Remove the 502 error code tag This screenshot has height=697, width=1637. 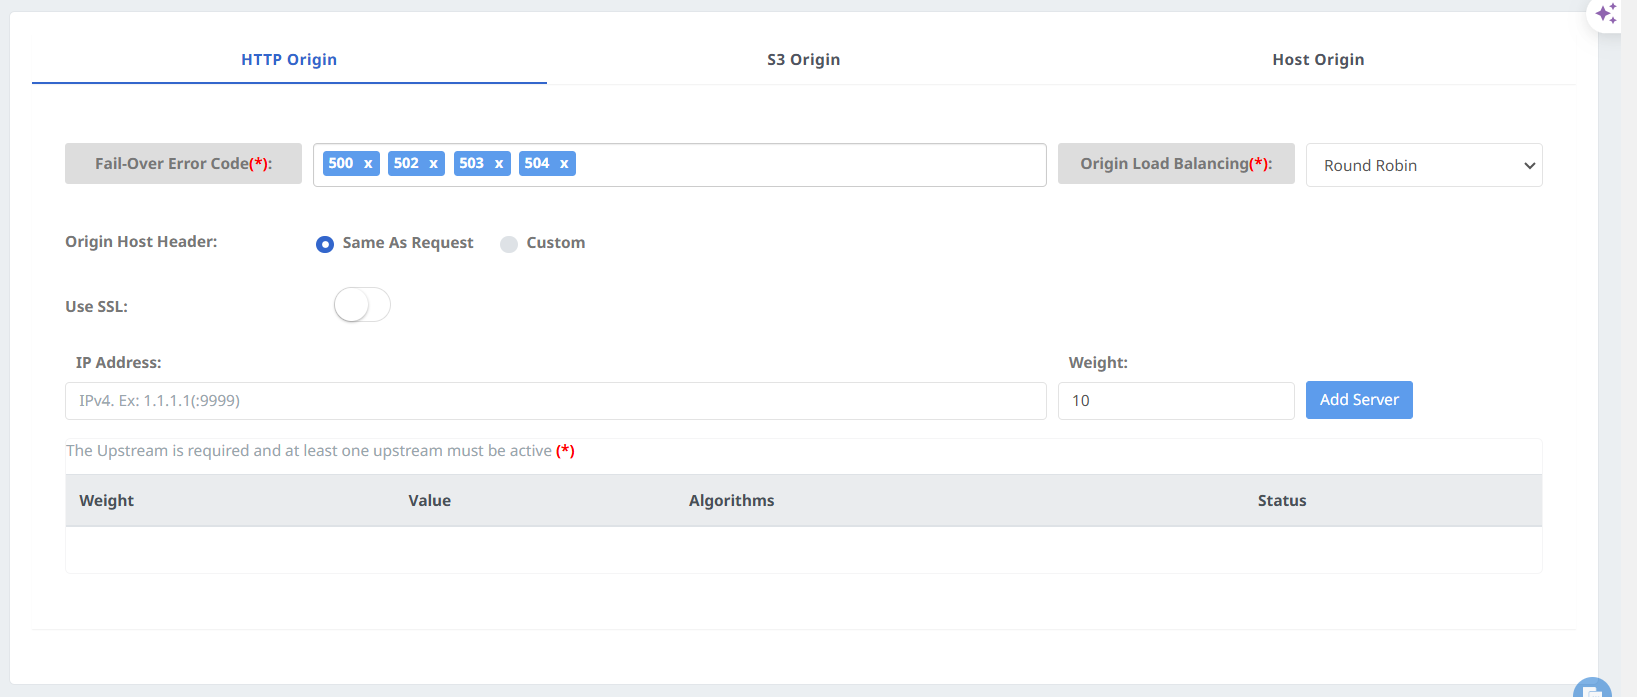click(433, 164)
